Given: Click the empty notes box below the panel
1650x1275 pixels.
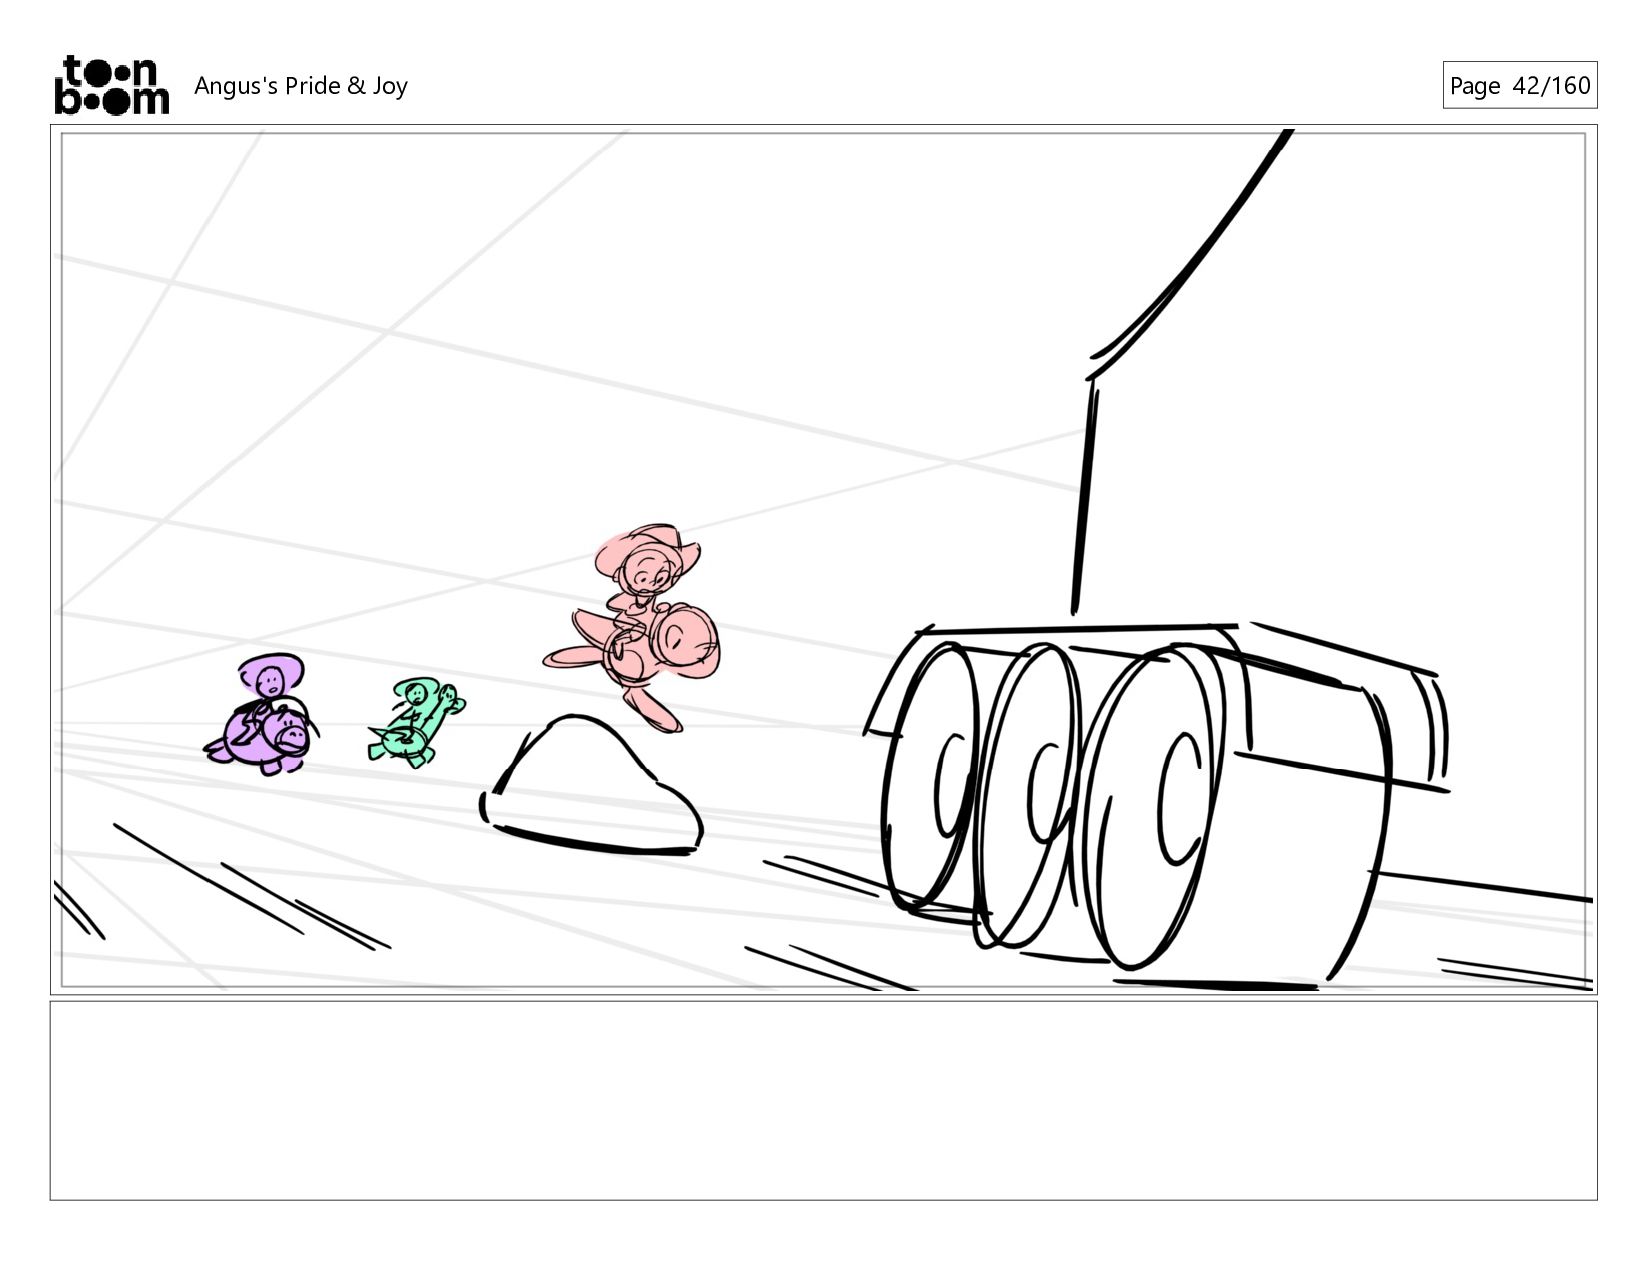Looking at the screenshot, I should pos(823,1100).
